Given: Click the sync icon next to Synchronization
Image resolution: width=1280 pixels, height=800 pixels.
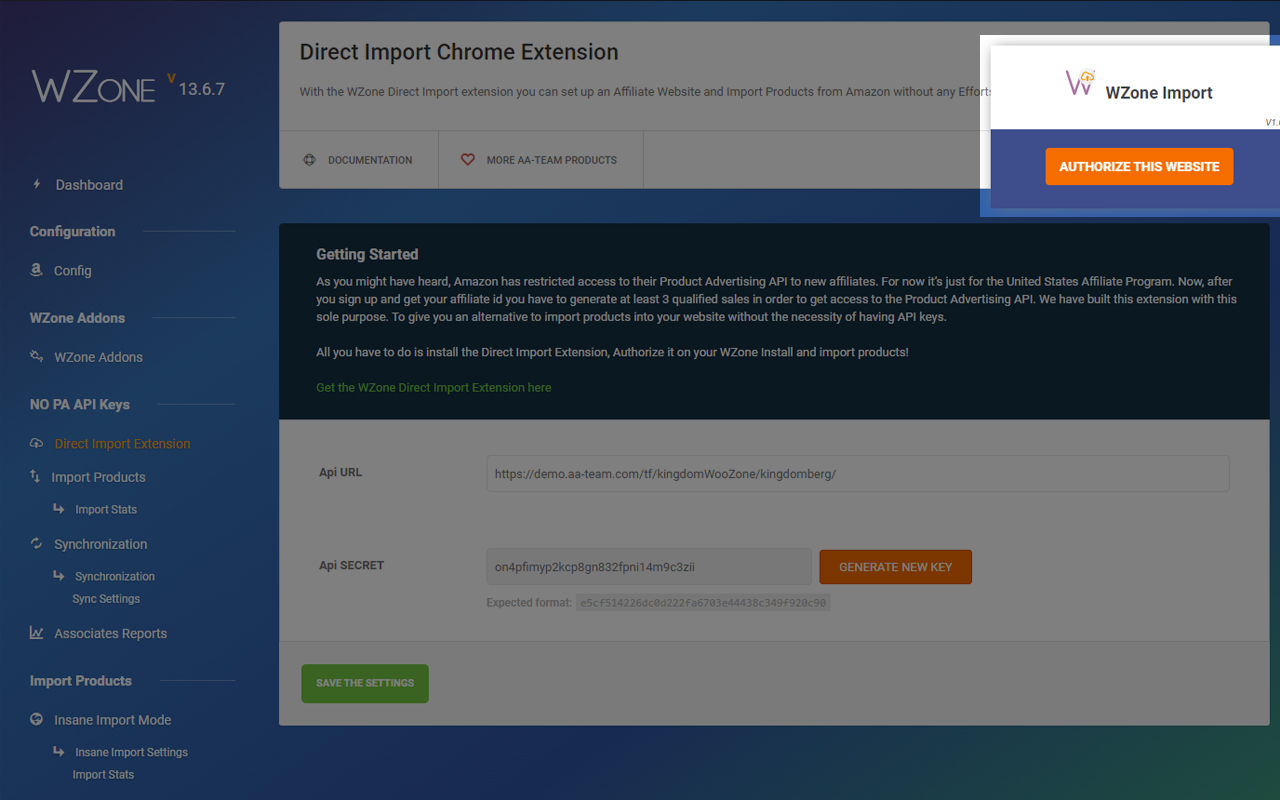Looking at the screenshot, I should click(x=36, y=543).
